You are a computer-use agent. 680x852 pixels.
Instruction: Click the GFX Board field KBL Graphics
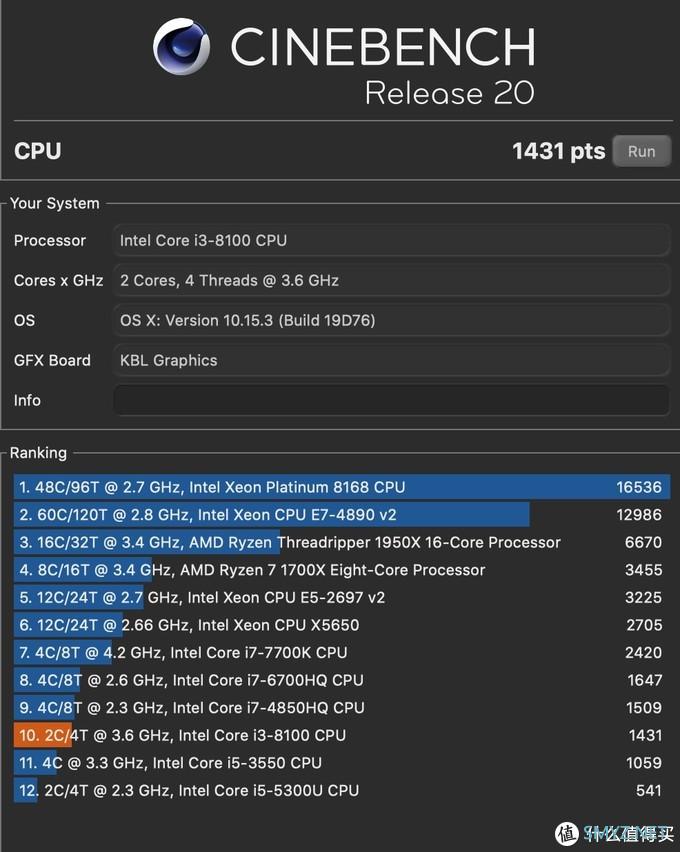coord(391,360)
